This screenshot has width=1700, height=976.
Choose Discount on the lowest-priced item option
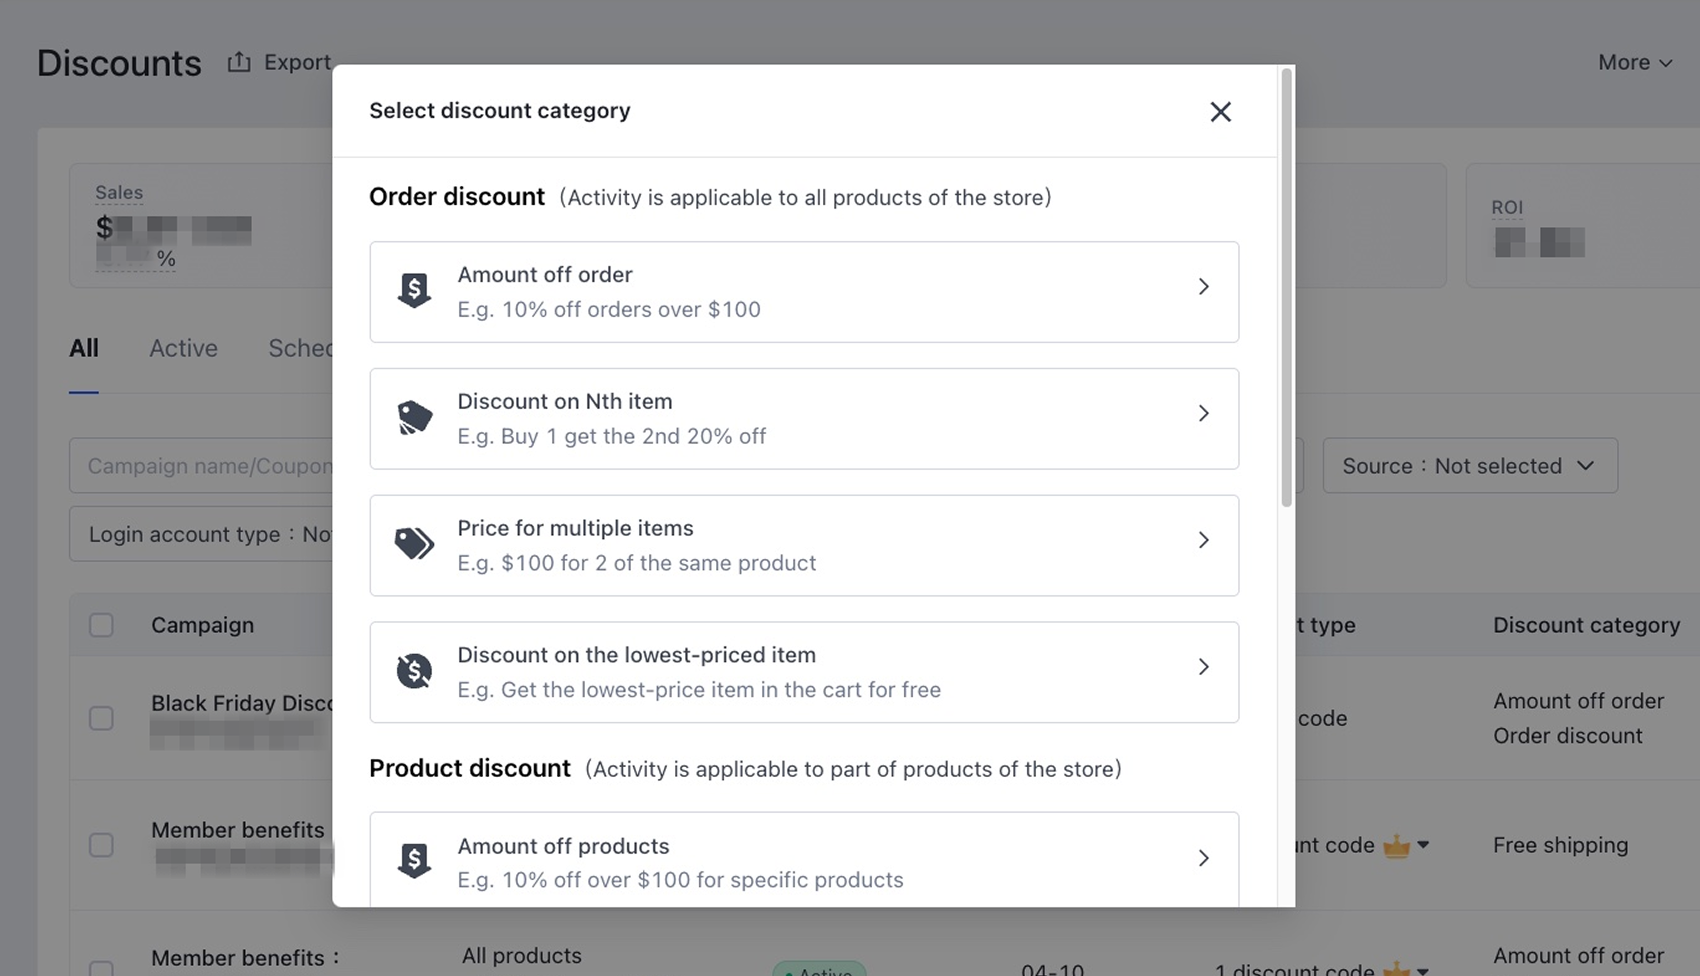(x=803, y=671)
